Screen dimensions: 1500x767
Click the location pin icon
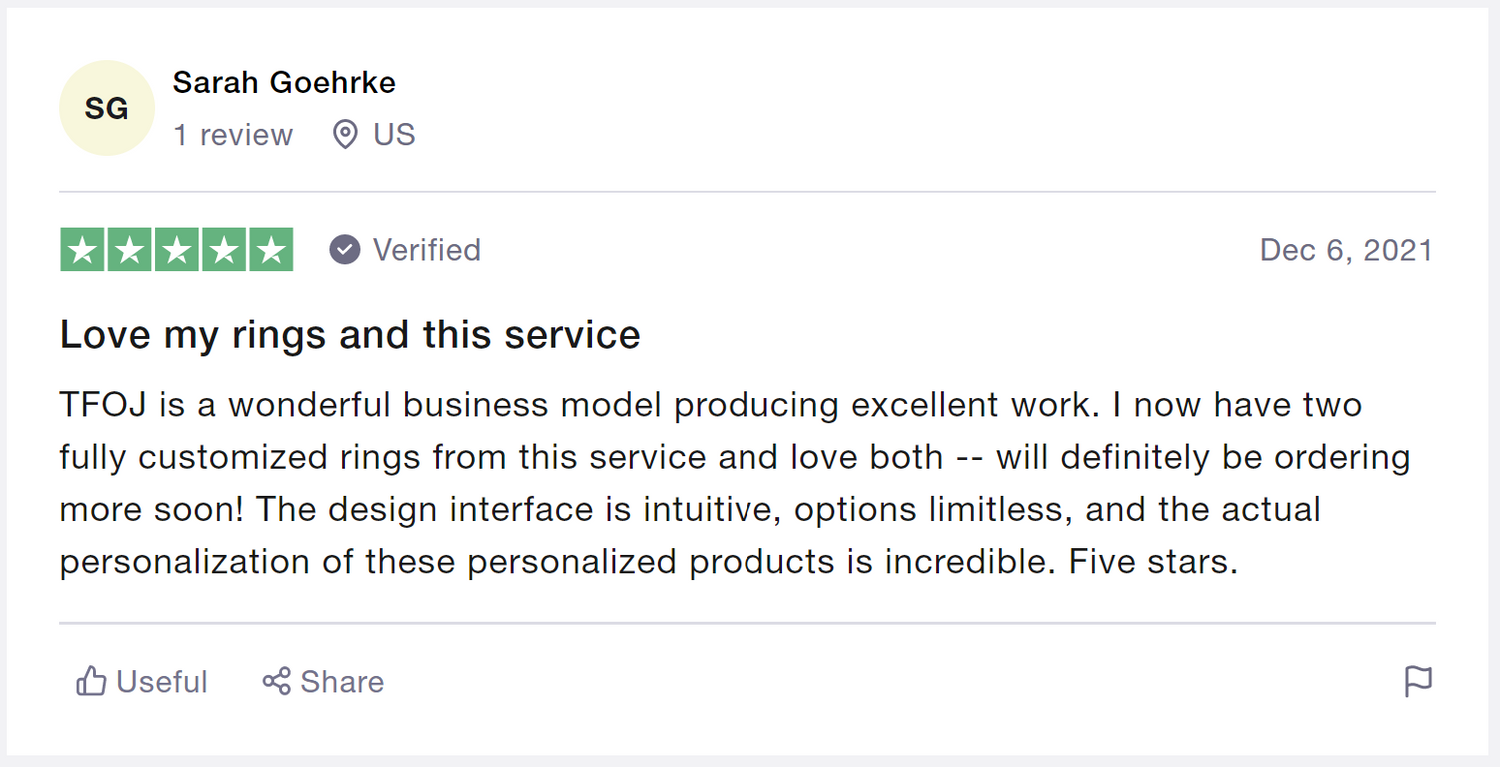345,135
